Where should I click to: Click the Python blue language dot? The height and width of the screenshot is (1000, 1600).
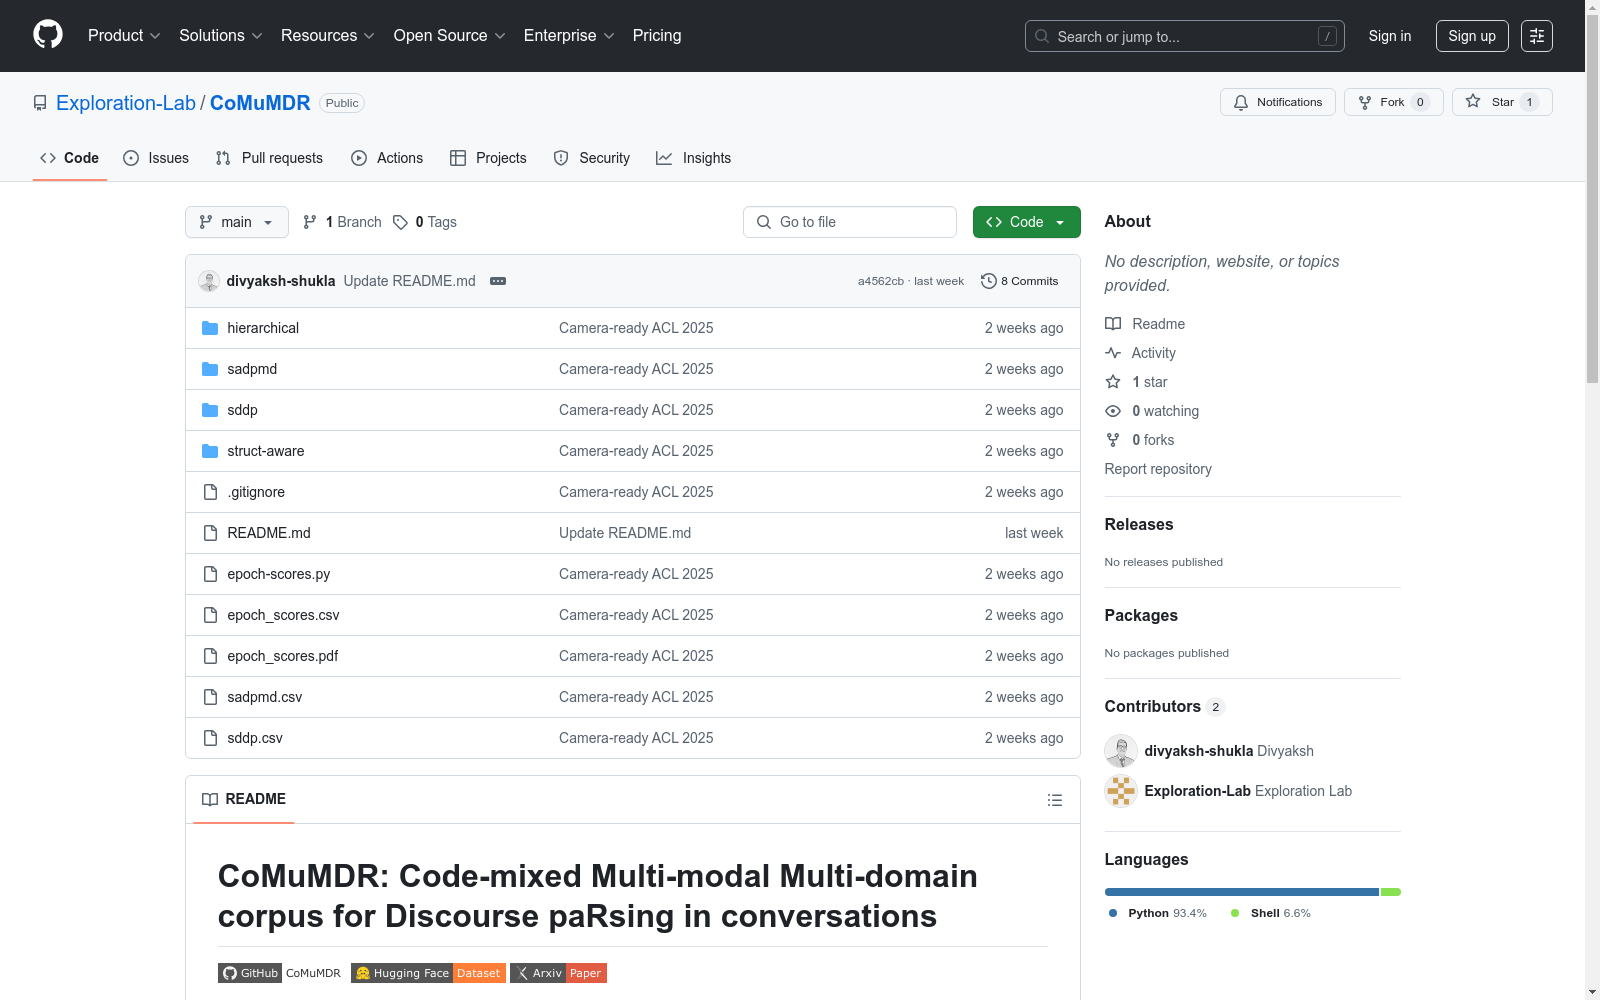click(x=1113, y=913)
